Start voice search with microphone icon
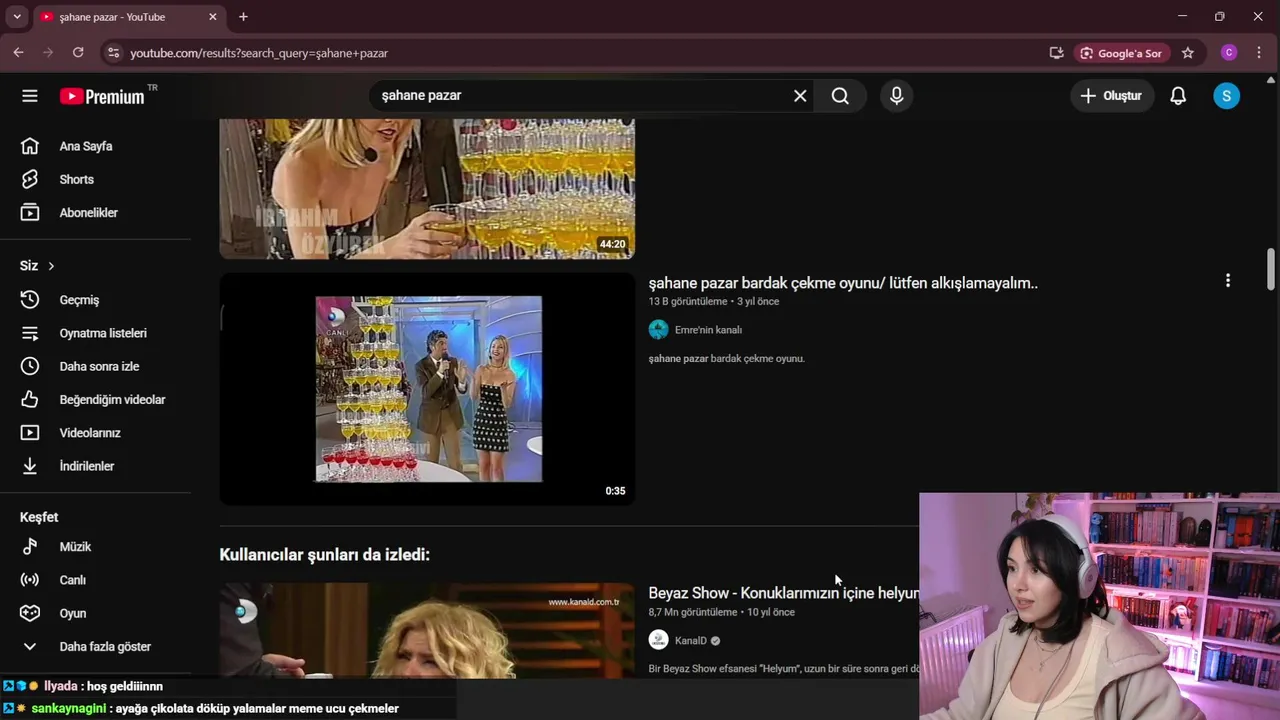Image resolution: width=1280 pixels, height=720 pixels. 896,96
